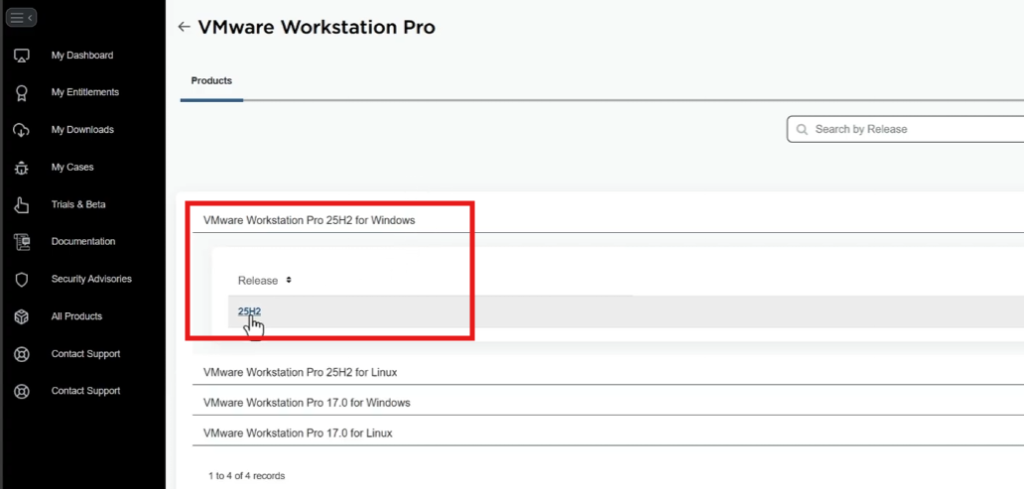
Task: Switch to the Products tab
Action: coord(211,81)
